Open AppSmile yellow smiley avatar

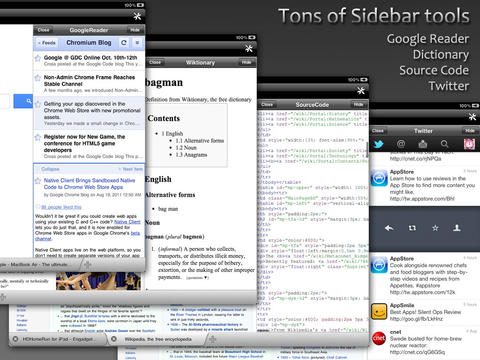tap(379, 312)
